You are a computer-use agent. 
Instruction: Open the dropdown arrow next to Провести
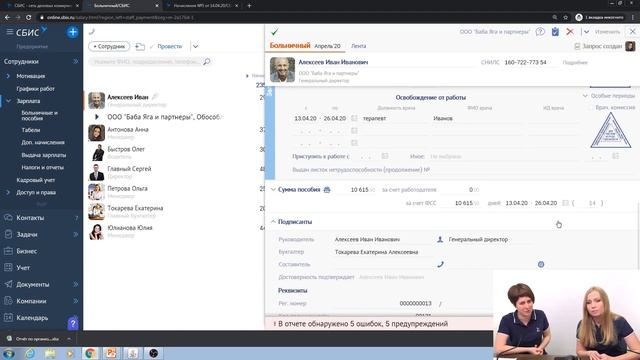[196, 47]
